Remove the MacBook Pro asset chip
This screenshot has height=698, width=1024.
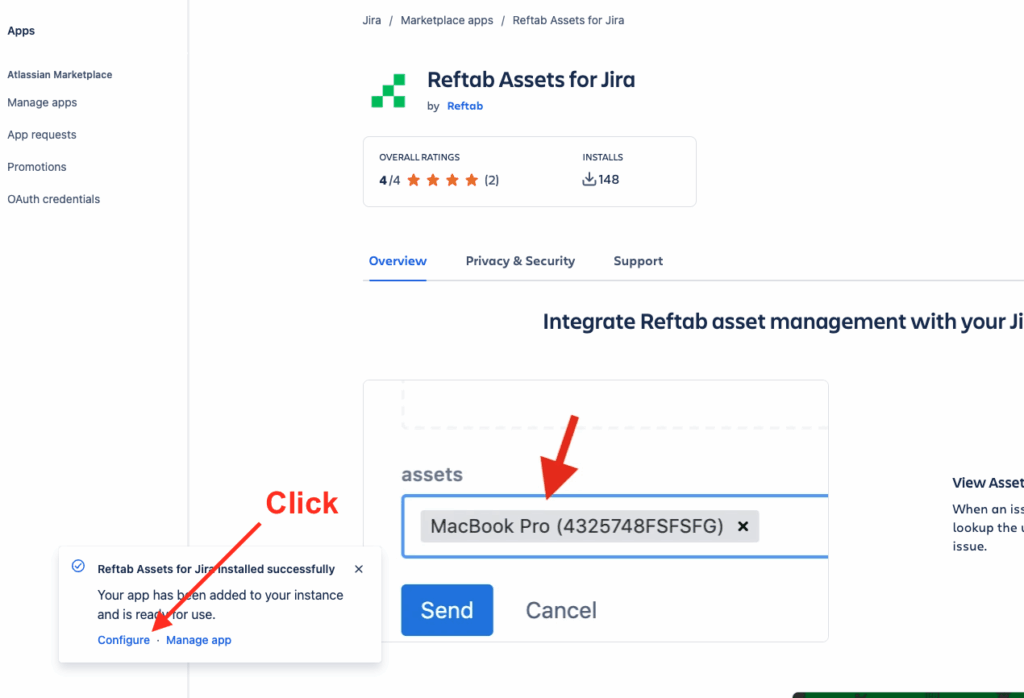[742, 525]
